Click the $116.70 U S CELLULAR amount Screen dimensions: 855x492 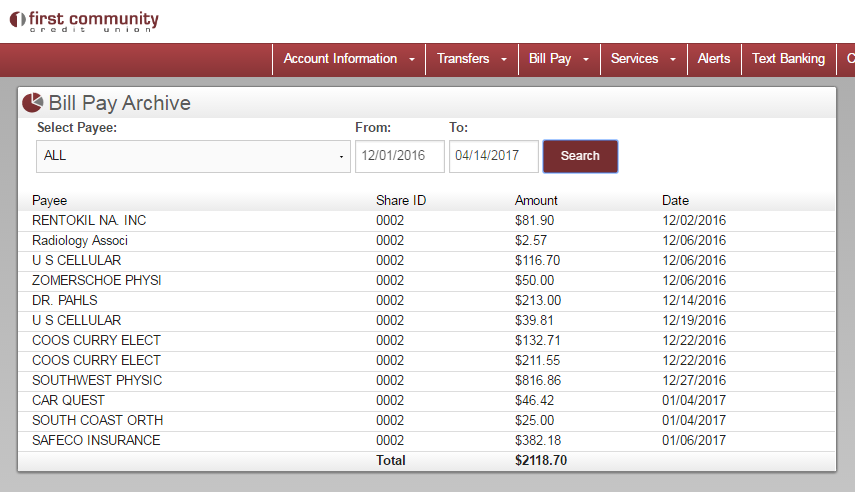[x=537, y=261]
